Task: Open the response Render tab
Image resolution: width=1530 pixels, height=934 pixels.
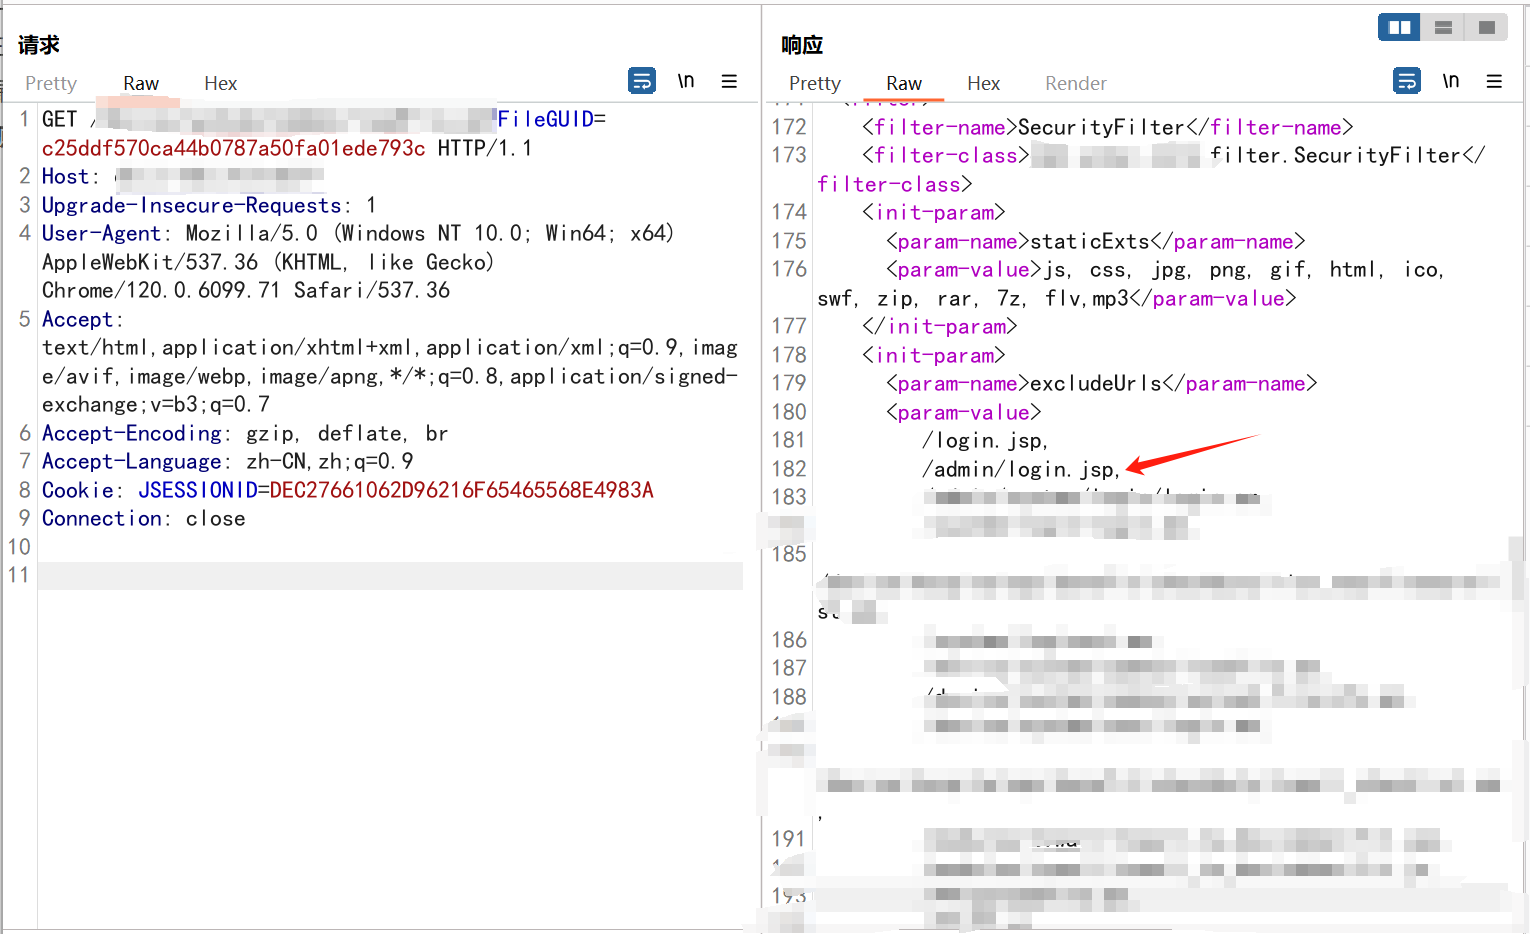Action: coord(1075,84)
